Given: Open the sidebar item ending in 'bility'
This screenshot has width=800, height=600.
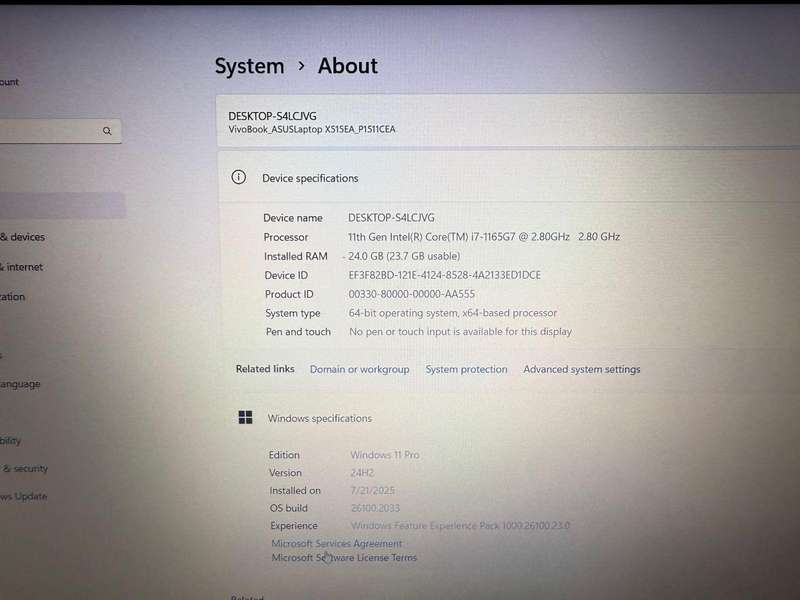Looking at the screenshot, I should [10, 440].
